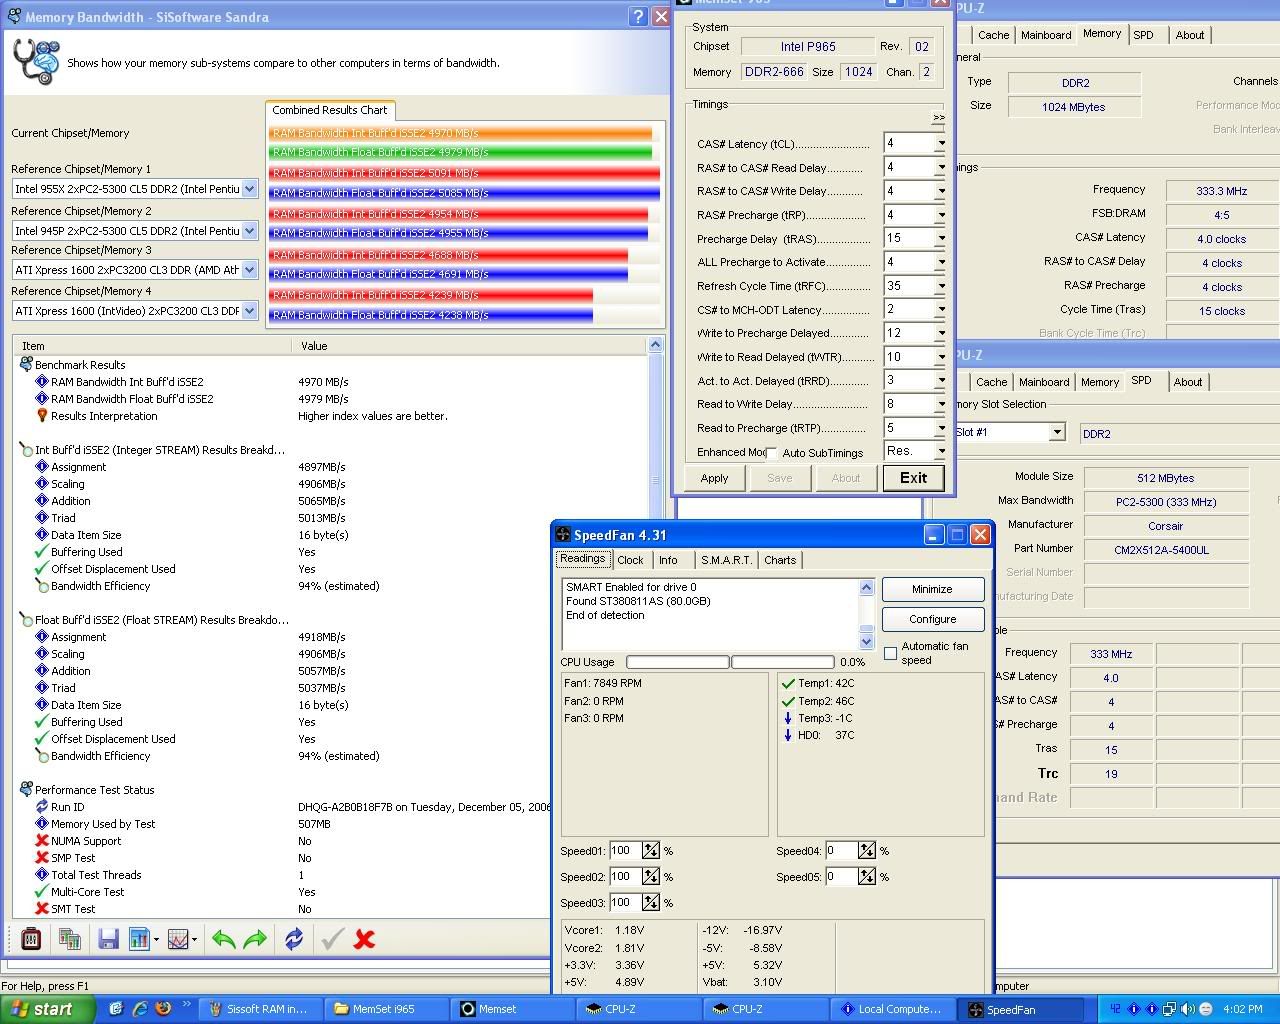Screen dimensions: 1280x1024
Task: Launch Firefox from the quick launch bar
Action: point(162,1009)
